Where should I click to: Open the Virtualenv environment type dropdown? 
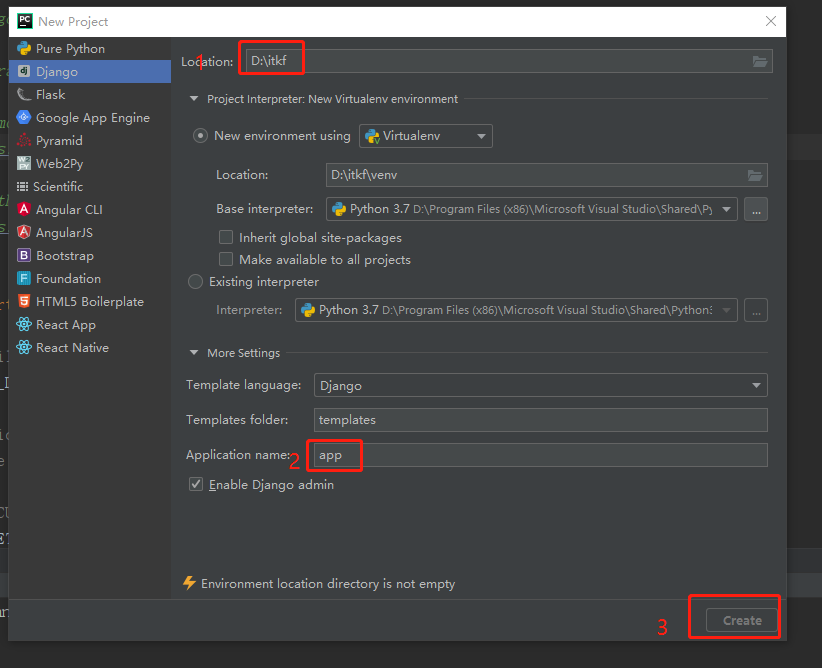480,136
